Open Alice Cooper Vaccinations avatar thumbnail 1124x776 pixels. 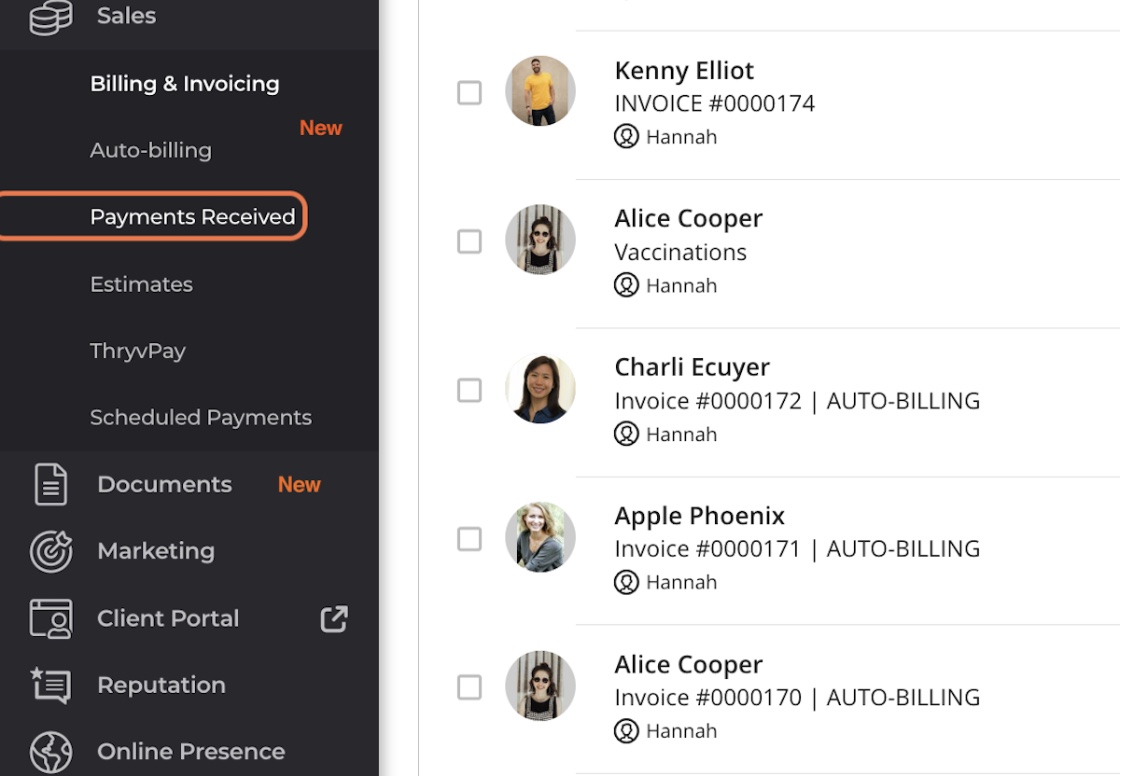tap(540, 240)
